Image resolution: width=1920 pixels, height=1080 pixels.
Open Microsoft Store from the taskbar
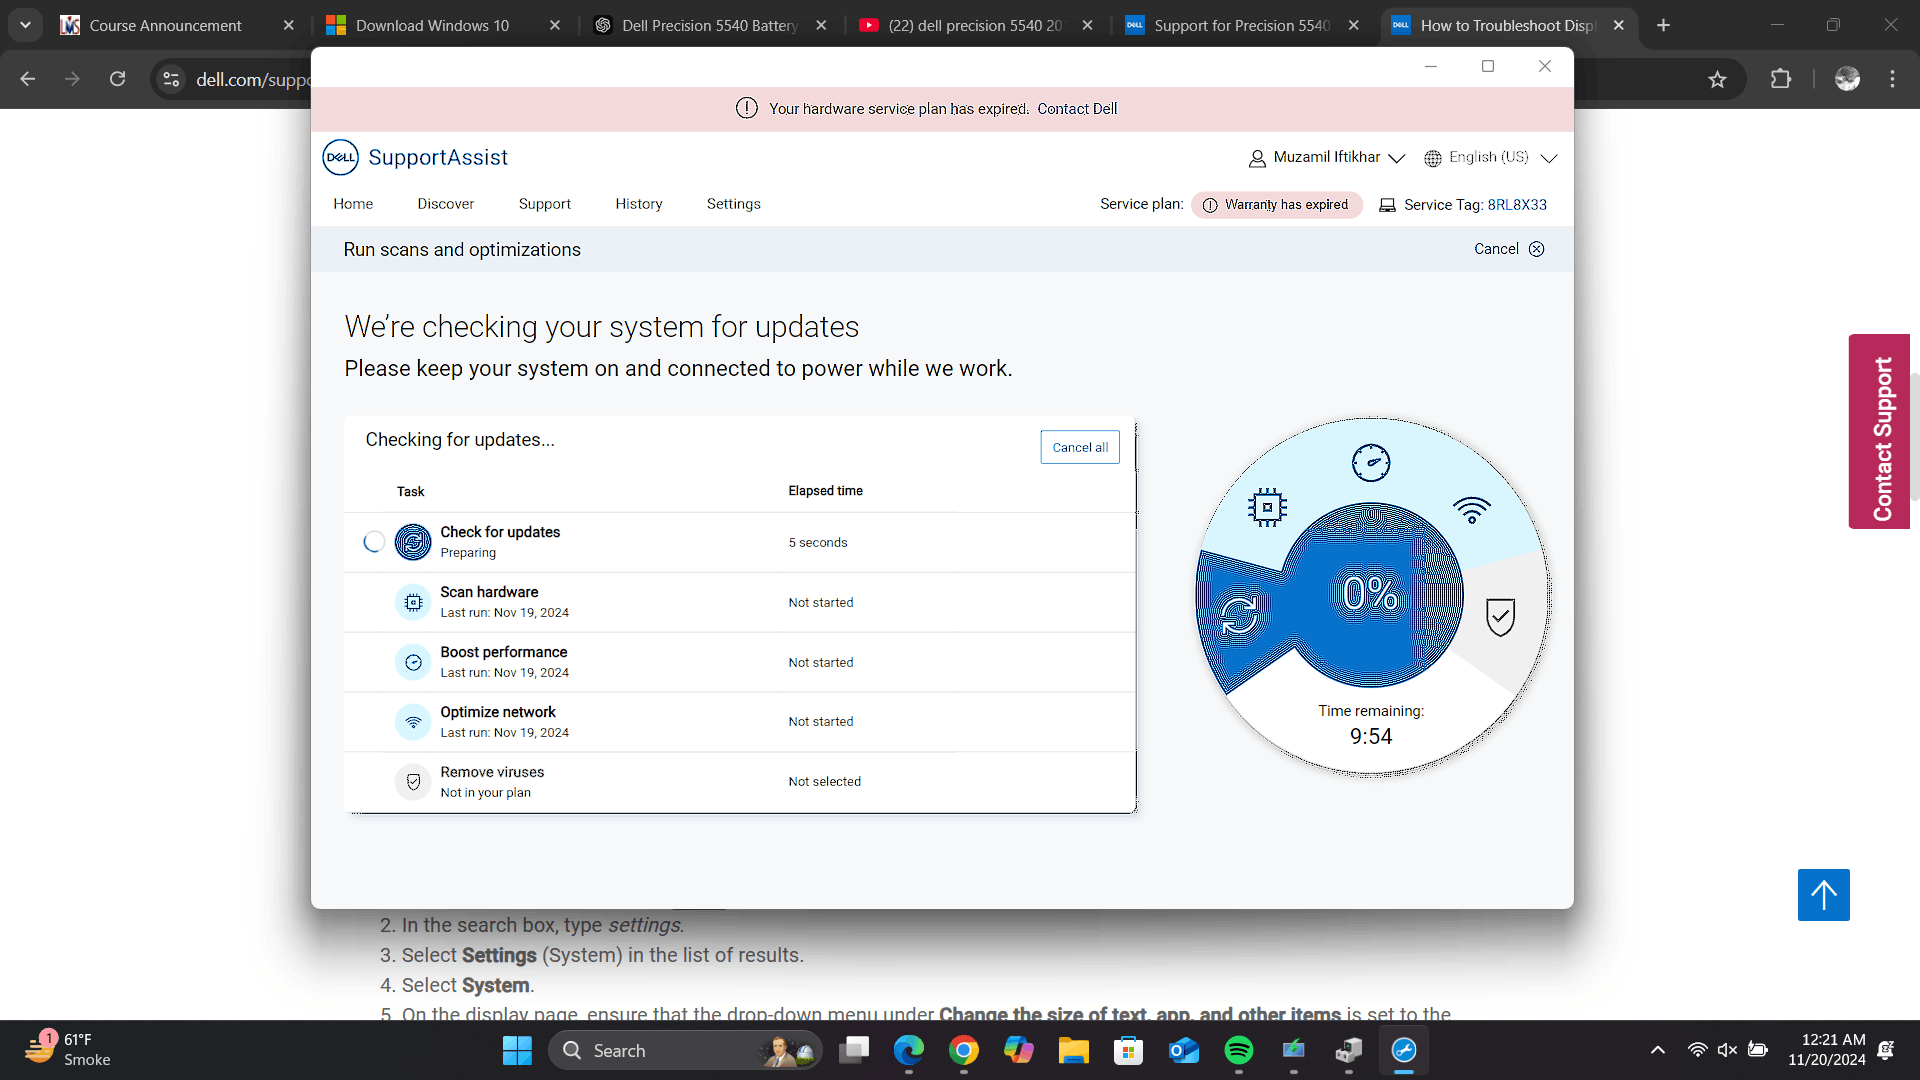pos(1129,1050)
